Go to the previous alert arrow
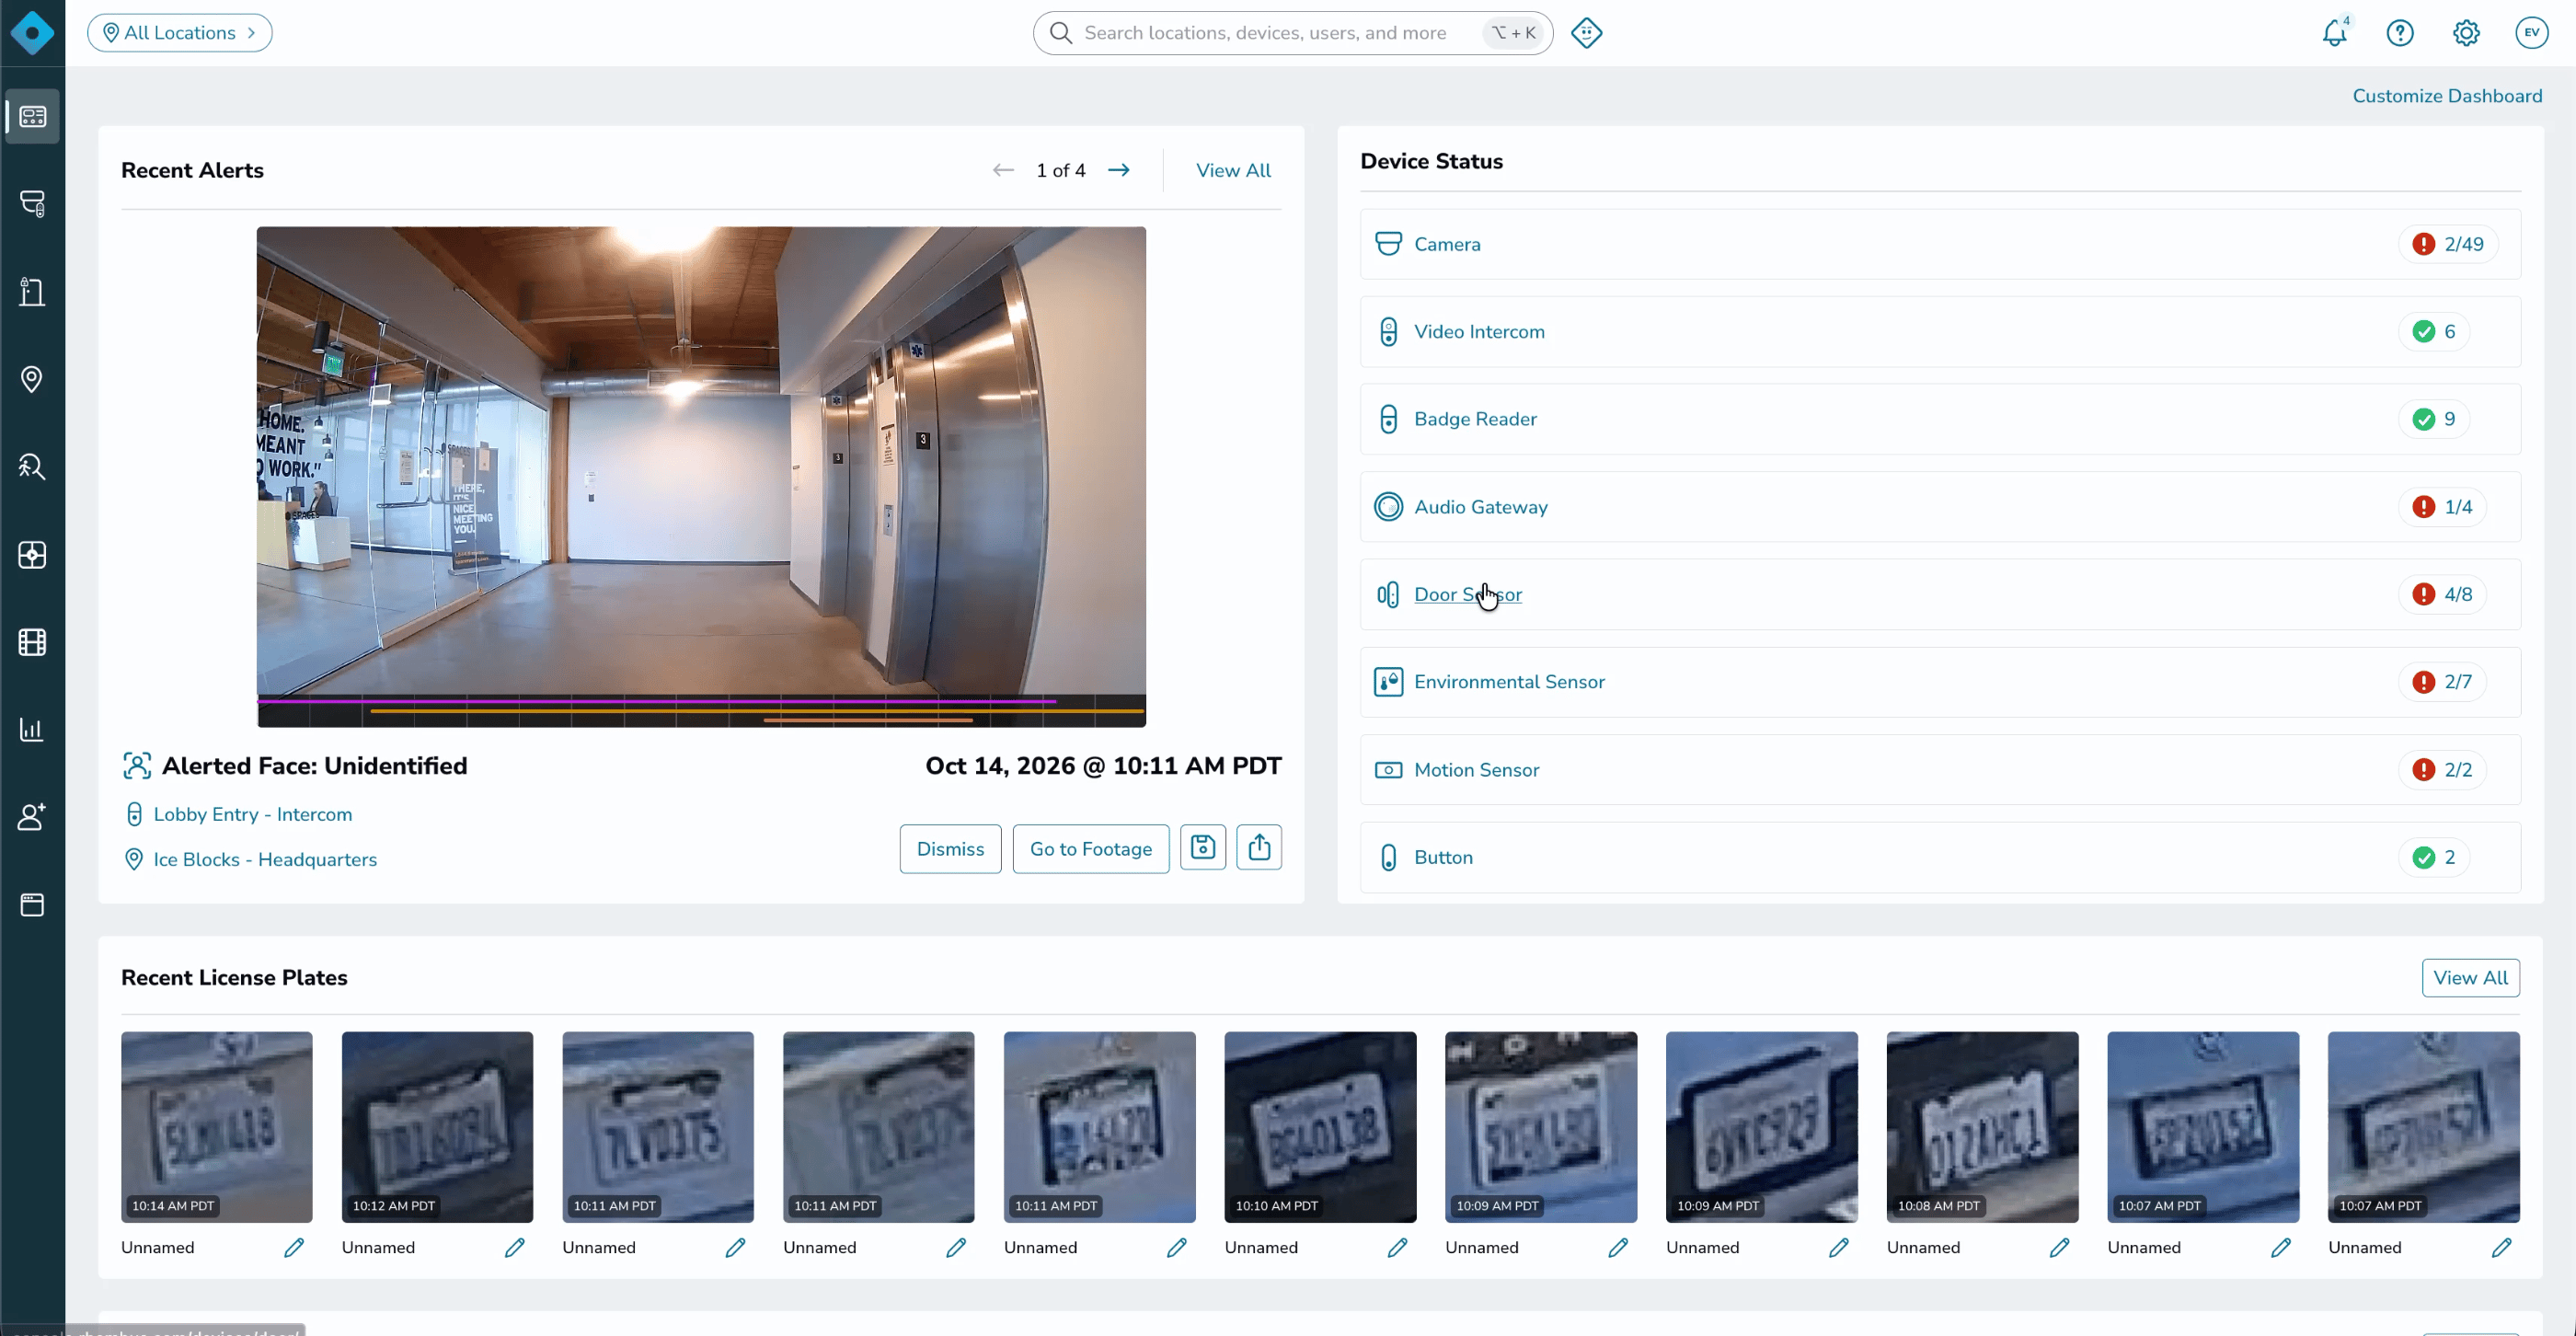Viewport: 2576px width, 1336px height. pos(1003,170)
